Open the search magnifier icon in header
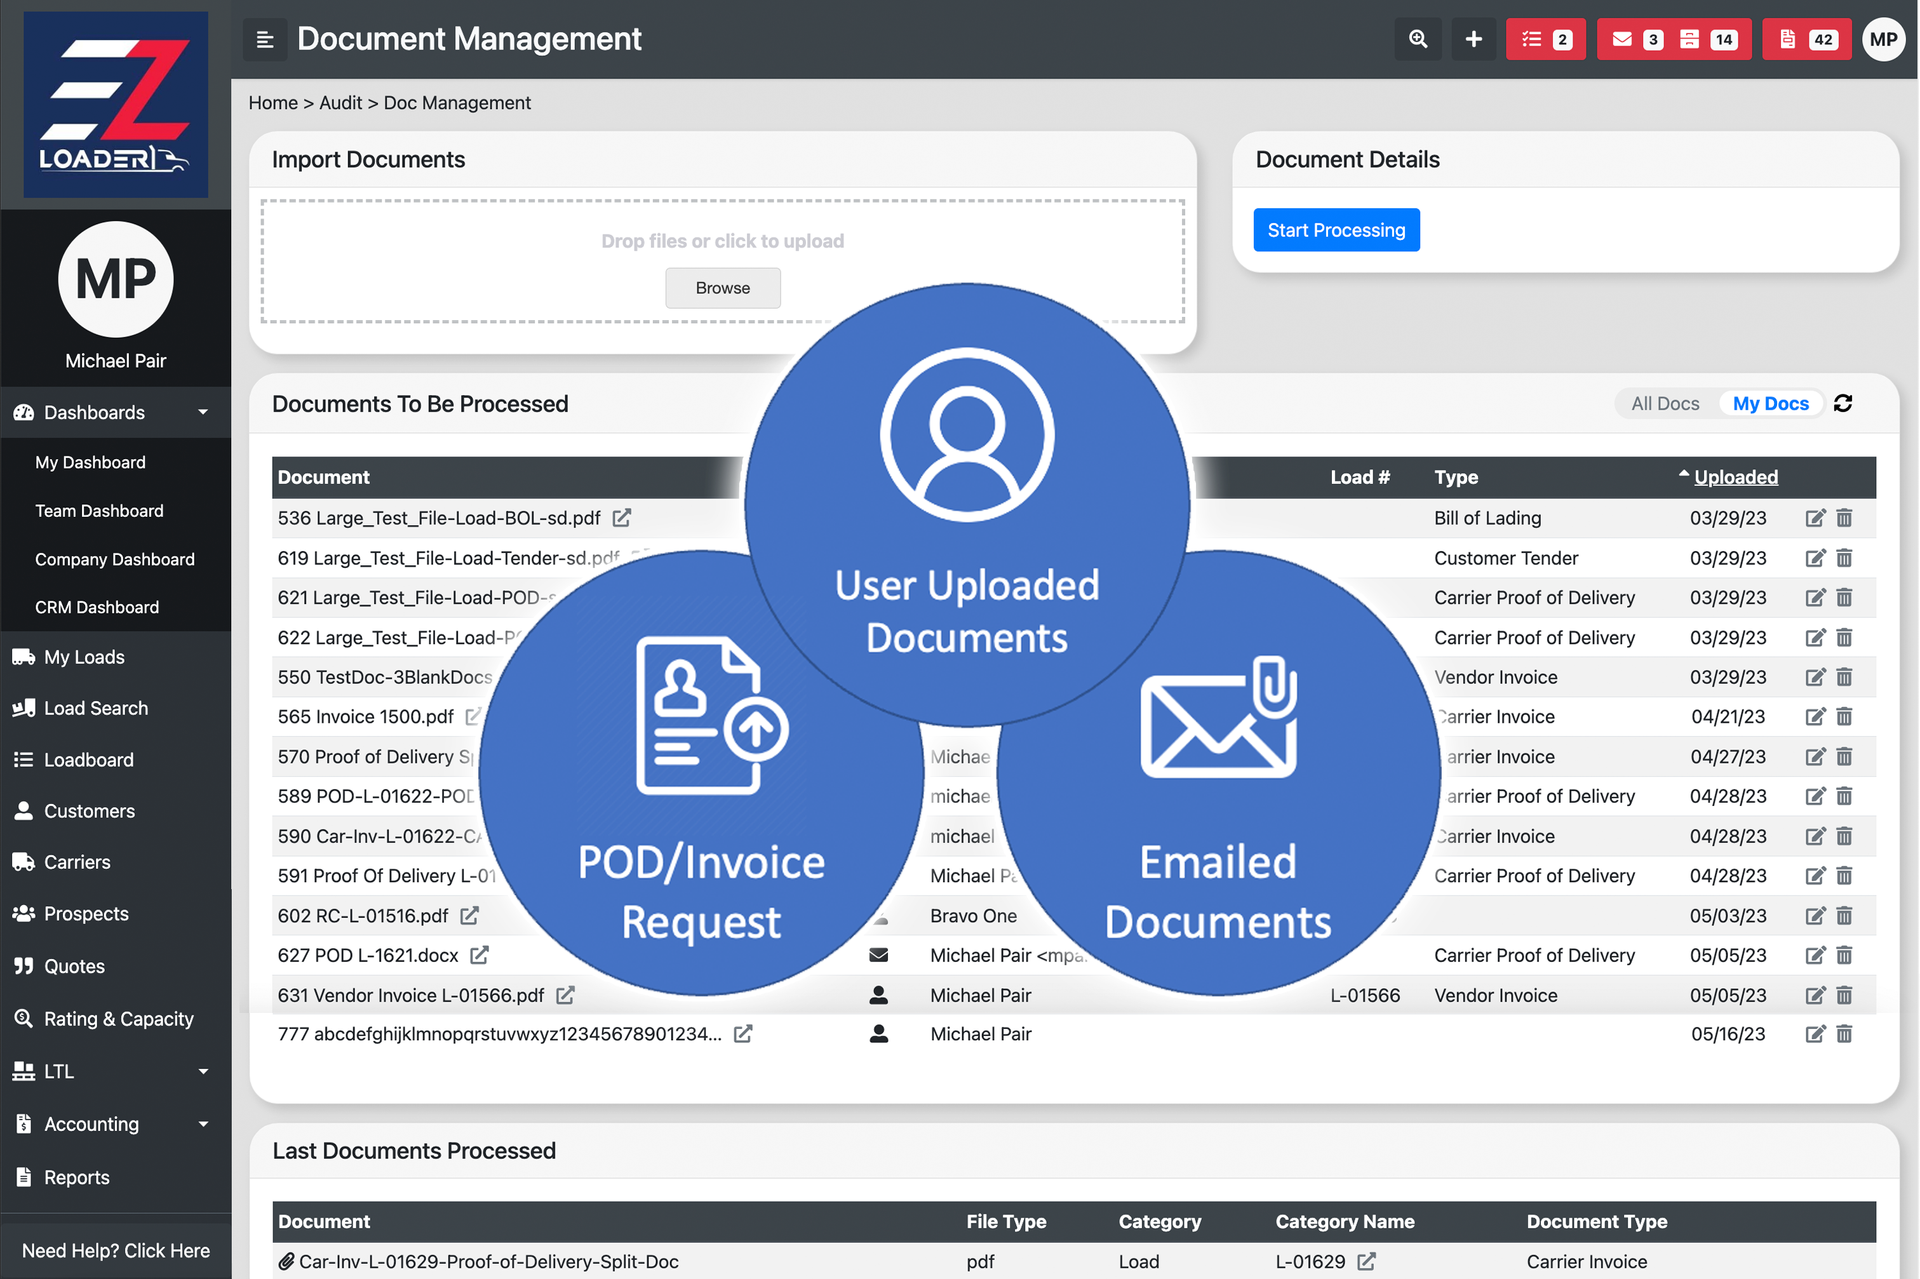The image size is (1920, 1279). (x=1417, y=40)
